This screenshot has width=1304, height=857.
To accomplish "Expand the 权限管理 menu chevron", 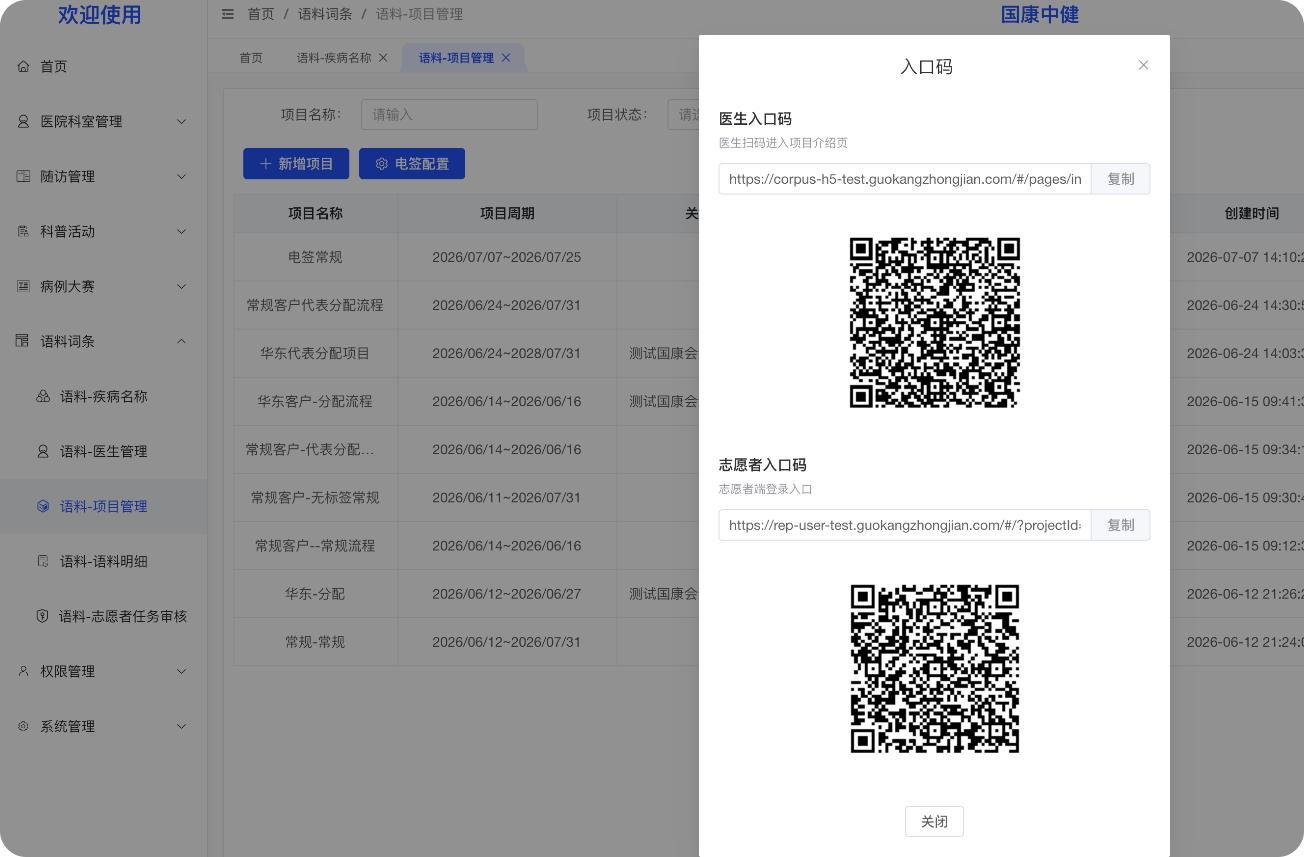I will (x=181, y=671).
